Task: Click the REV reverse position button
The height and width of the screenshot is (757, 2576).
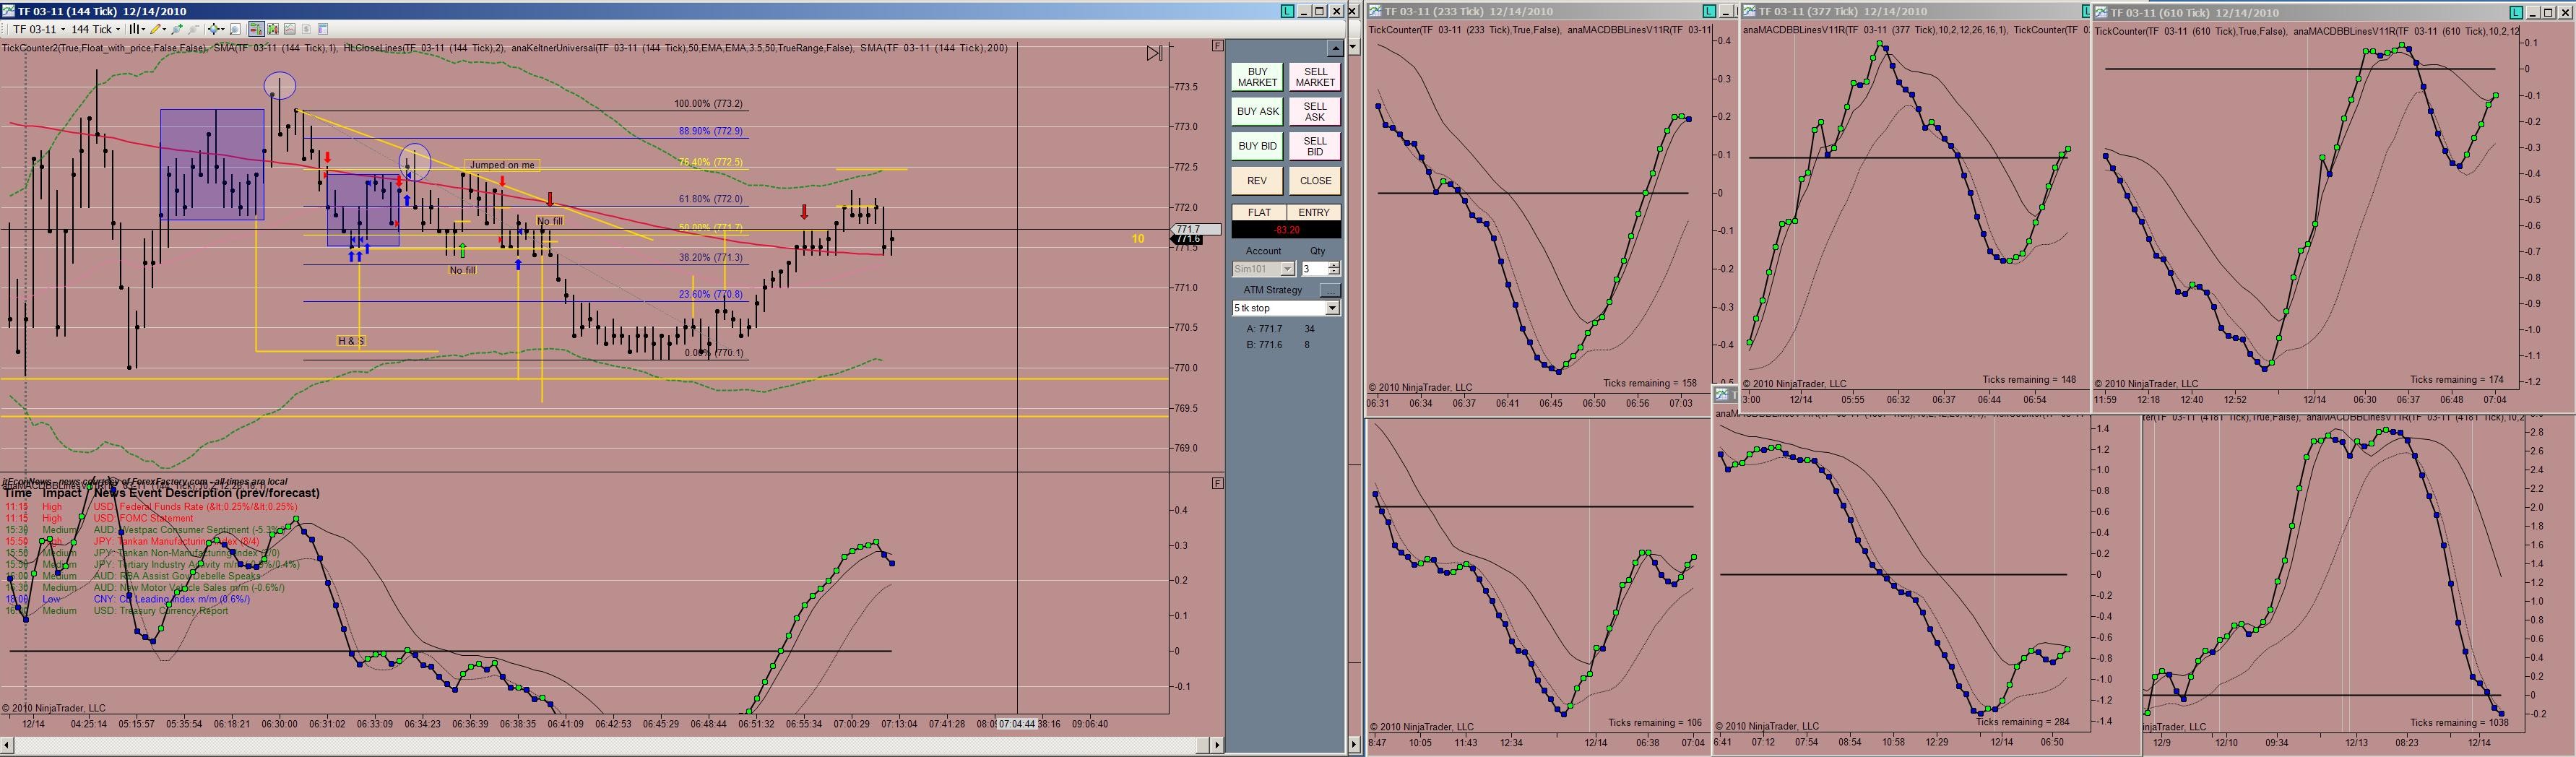Action: (x=1257, y=181)
